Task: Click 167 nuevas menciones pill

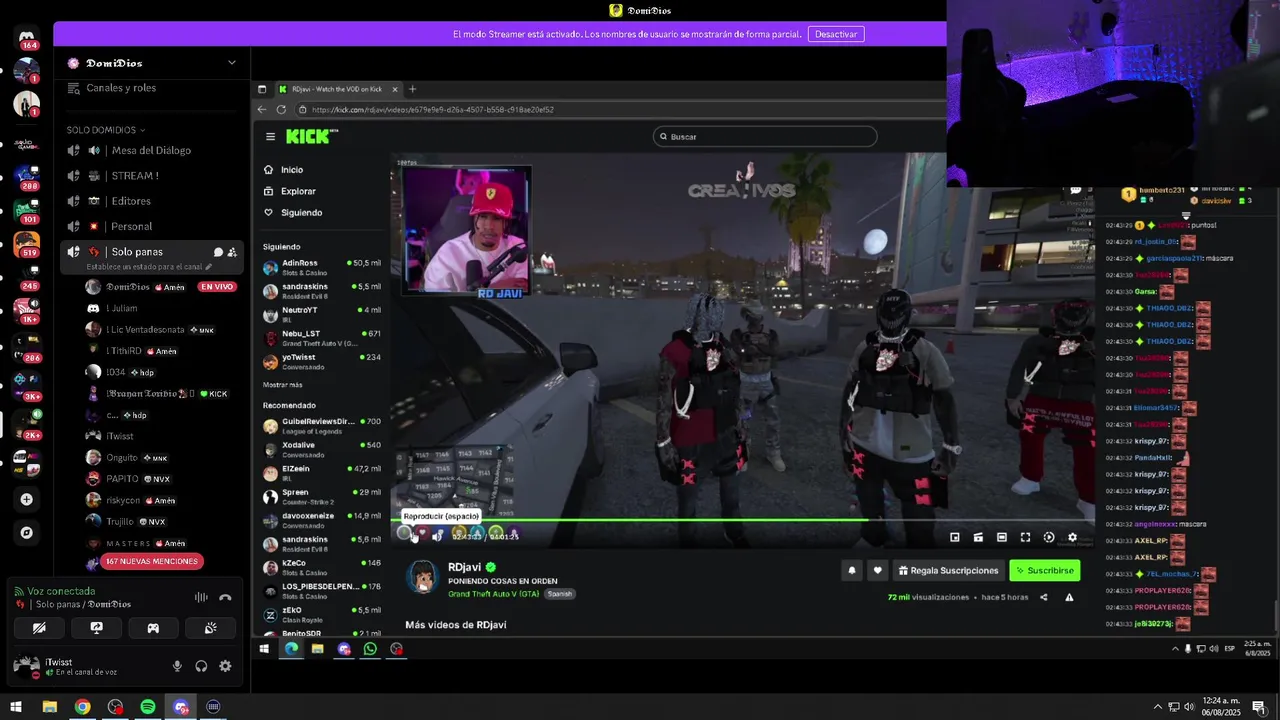Action: pyautogui.click(x=153, y=562)
